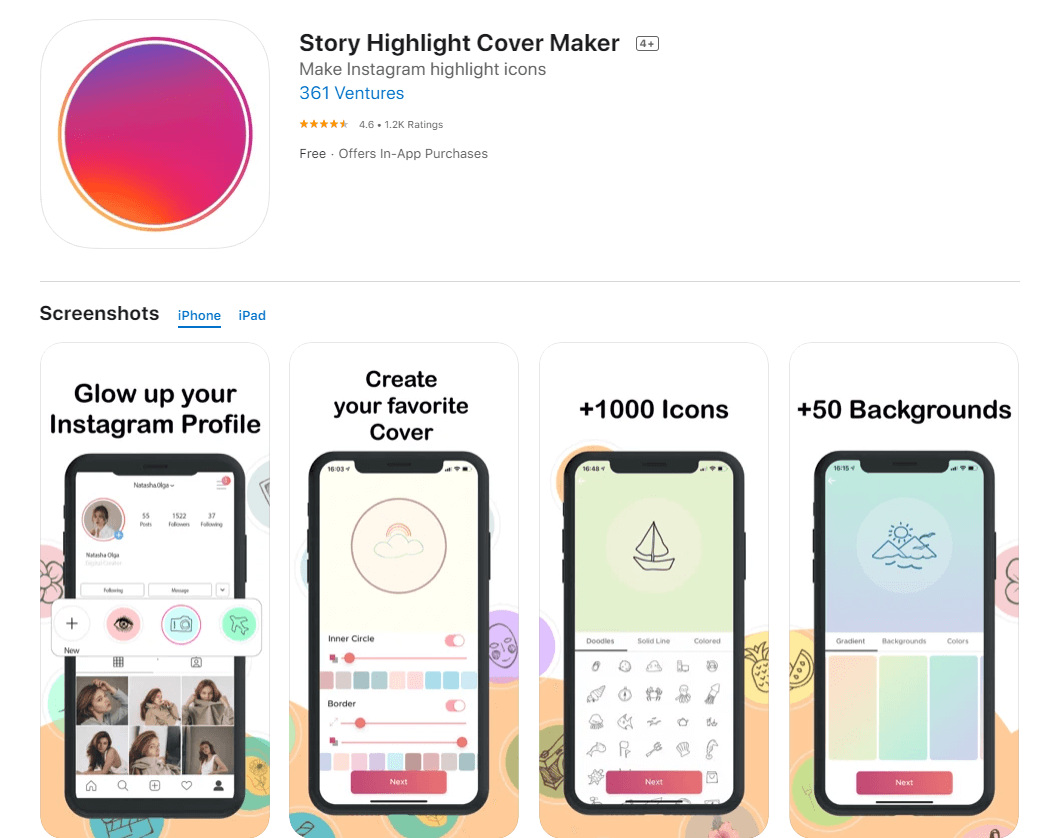Click the mountain and sun icon preview
Screen dimensions: 1050x838
click(x=904, y=545)
